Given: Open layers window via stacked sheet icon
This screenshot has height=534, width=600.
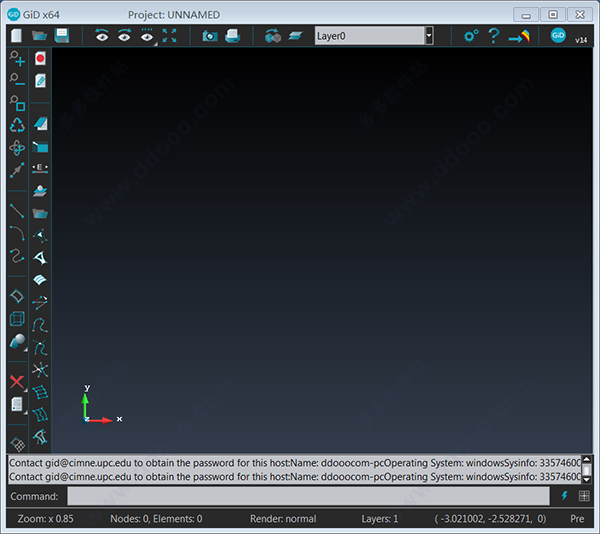Looking at the screenshot, I should click(x=295, y=36).
